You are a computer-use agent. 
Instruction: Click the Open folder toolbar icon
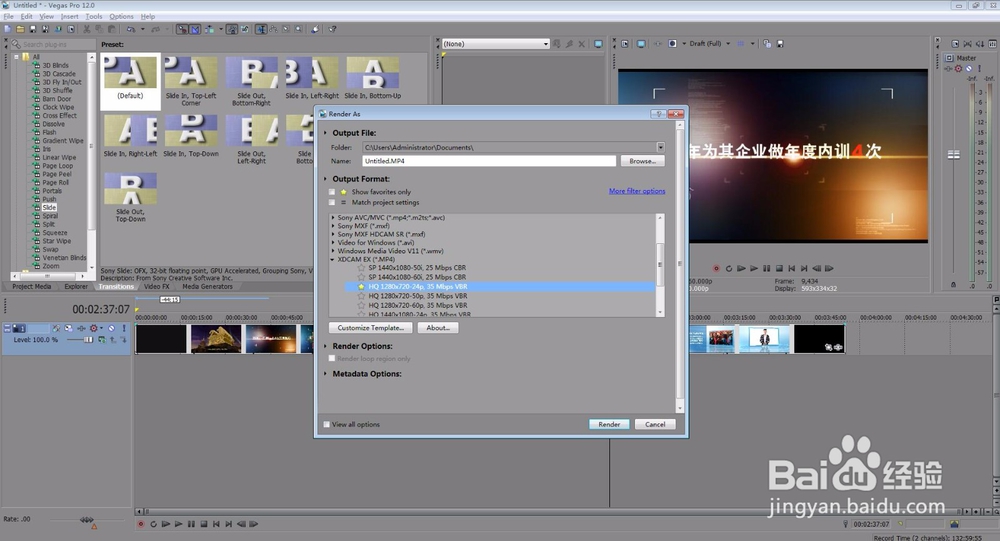(20, 29)
